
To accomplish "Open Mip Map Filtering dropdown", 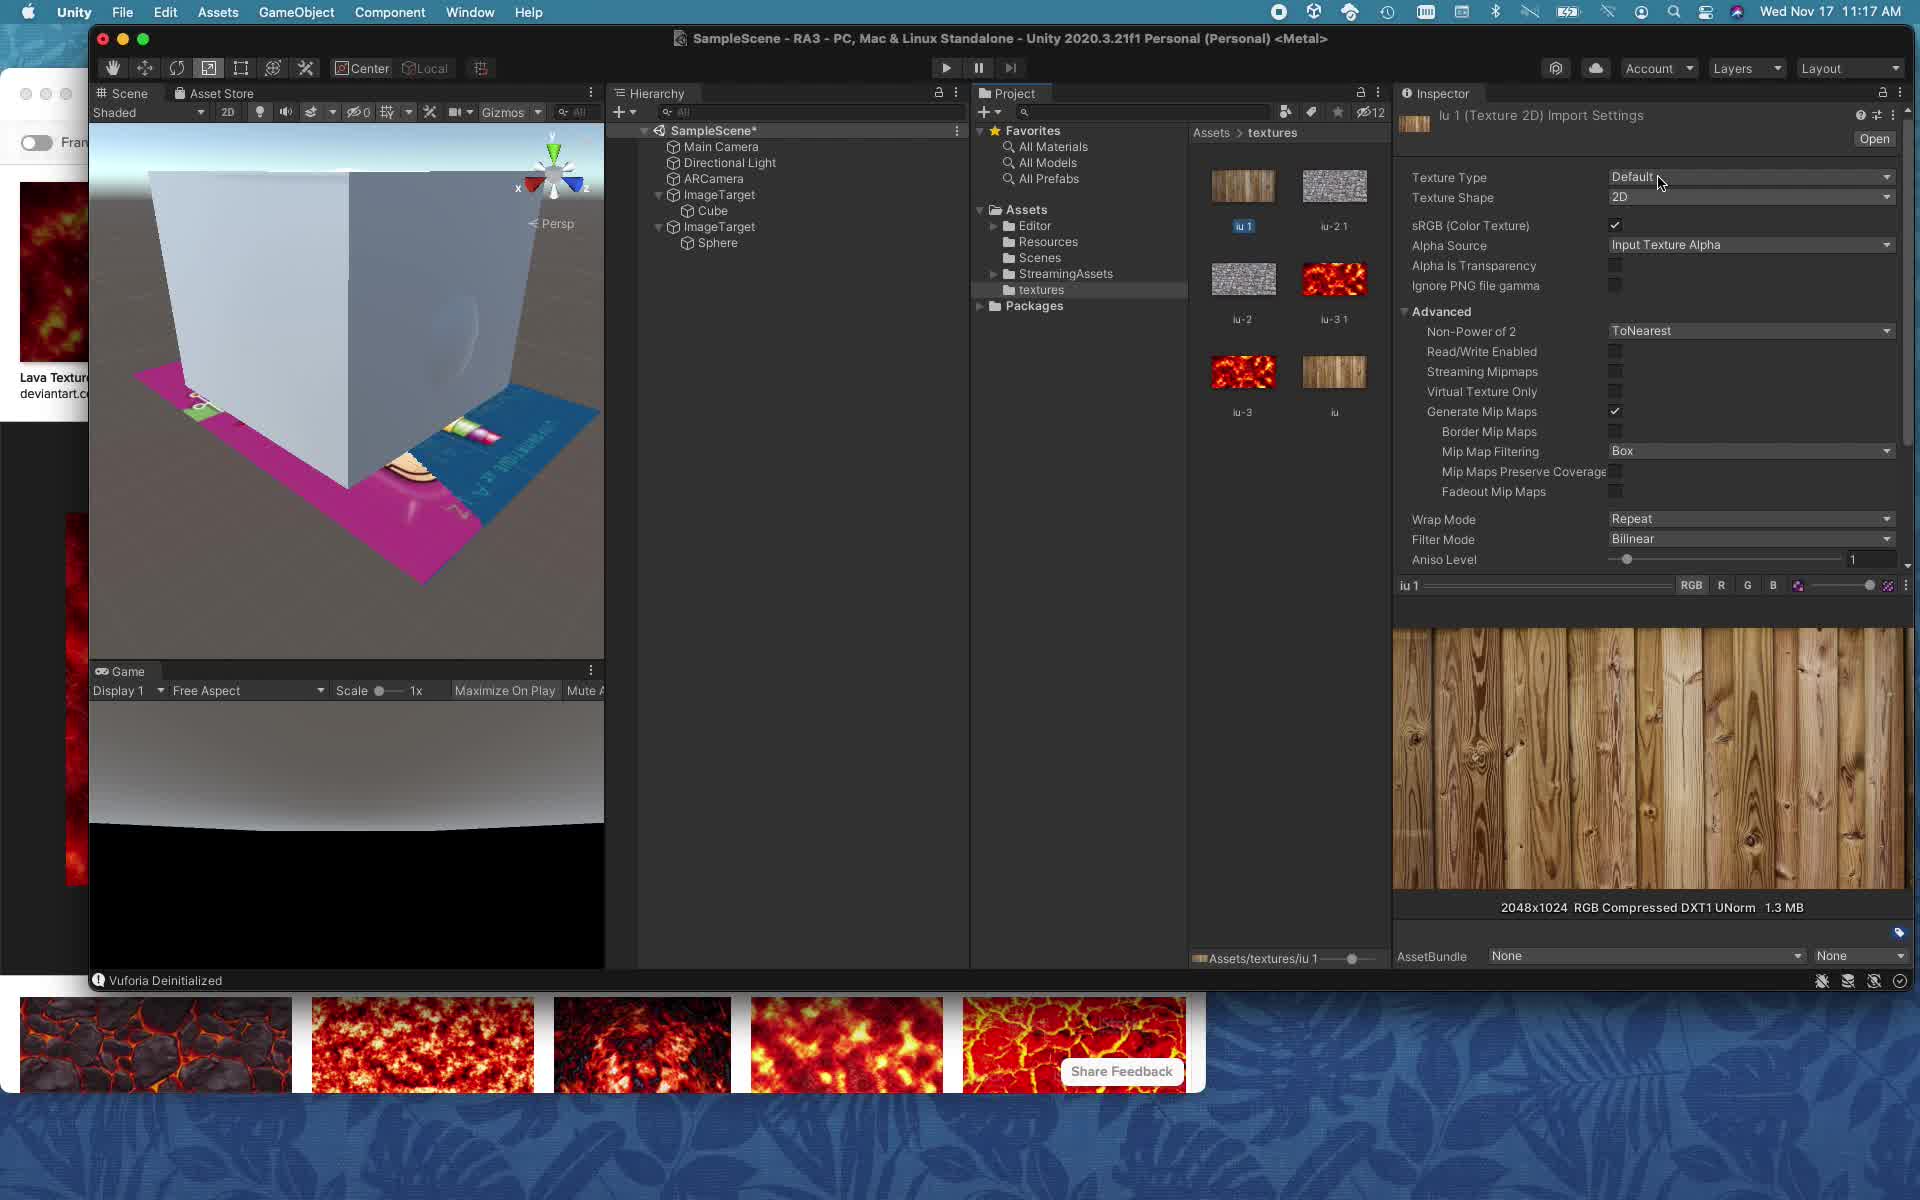I will (1751, 451).
